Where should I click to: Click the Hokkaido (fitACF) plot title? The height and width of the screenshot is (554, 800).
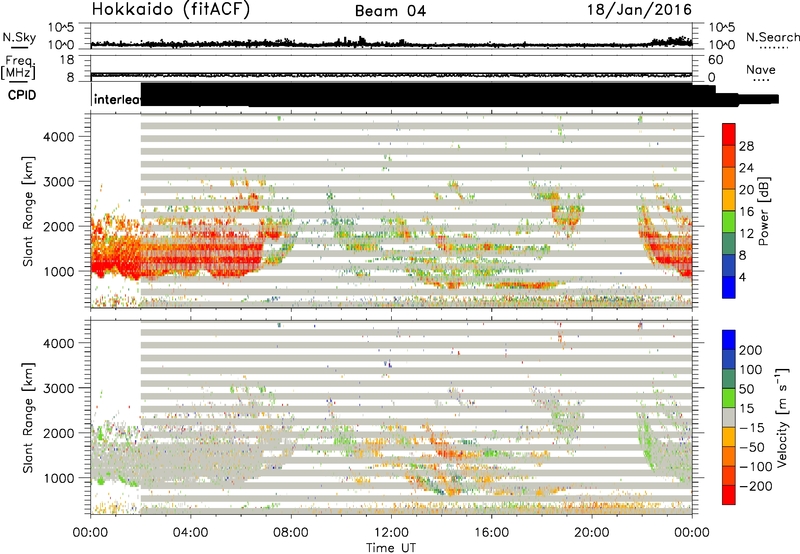point(171,10)
